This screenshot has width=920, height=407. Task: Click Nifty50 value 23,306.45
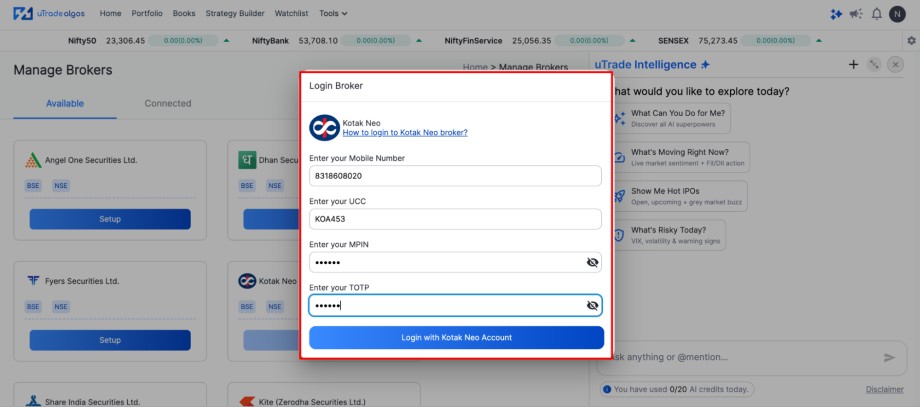click(125, 40)
